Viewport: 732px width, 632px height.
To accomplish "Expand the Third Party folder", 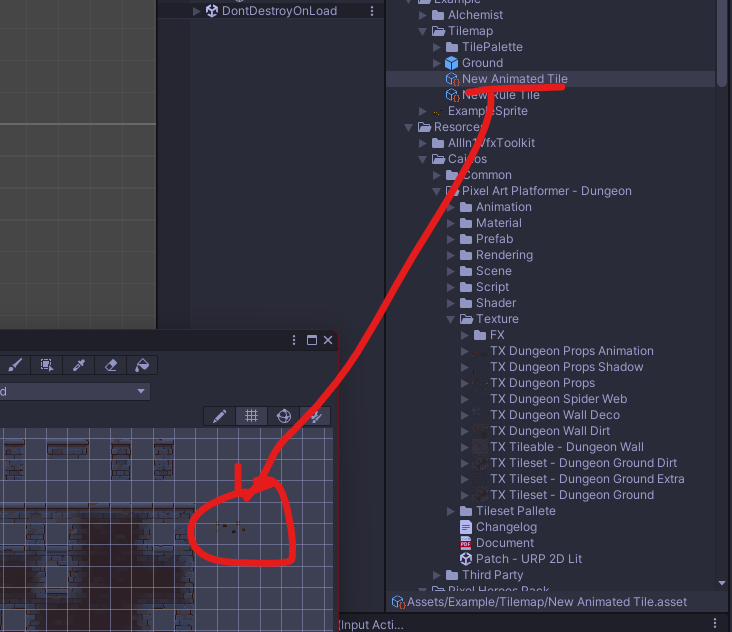I will (x=436, y=575).
